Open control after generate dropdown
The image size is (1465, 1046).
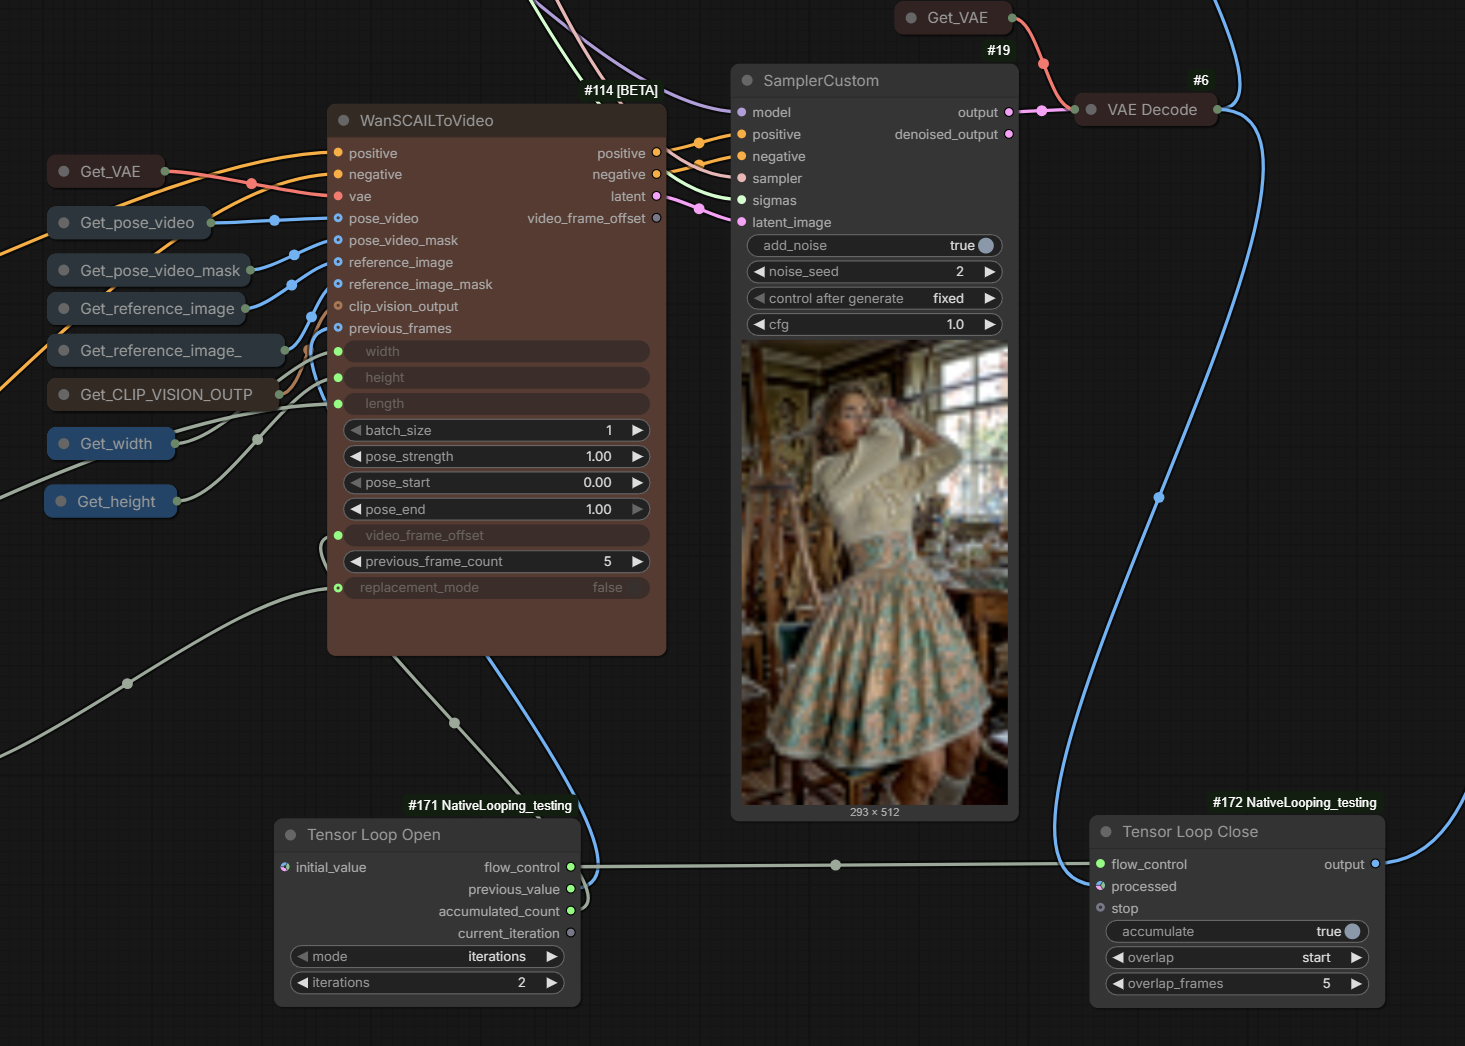[875, 298]
